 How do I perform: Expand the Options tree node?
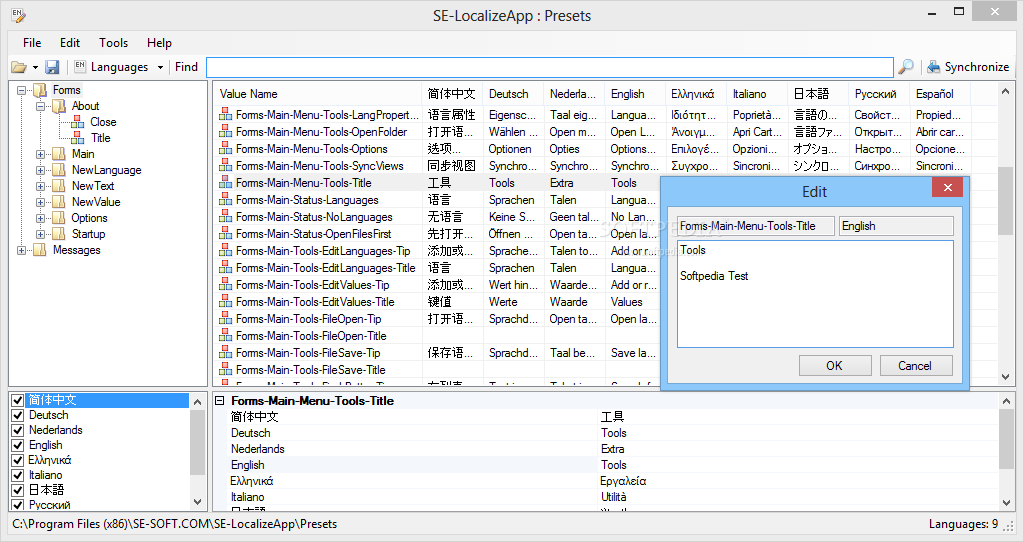click(40, 218)
